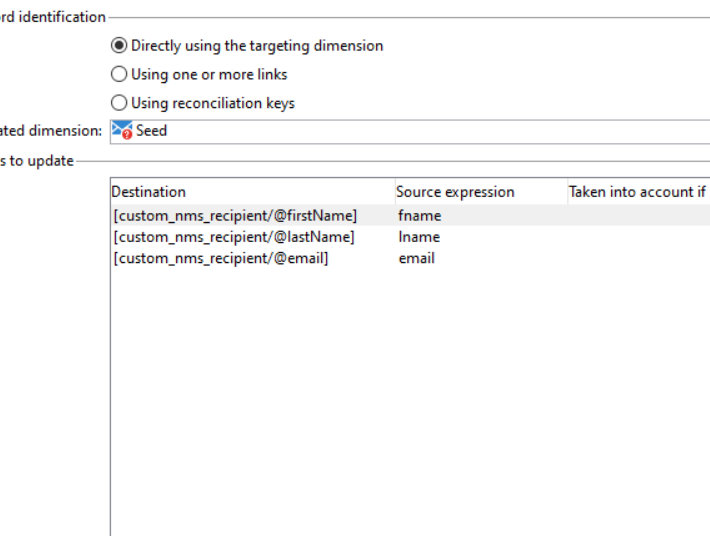Screen dimensions: 710x536
Task: Select the @firstName destination row
Action: pos(236,215)
